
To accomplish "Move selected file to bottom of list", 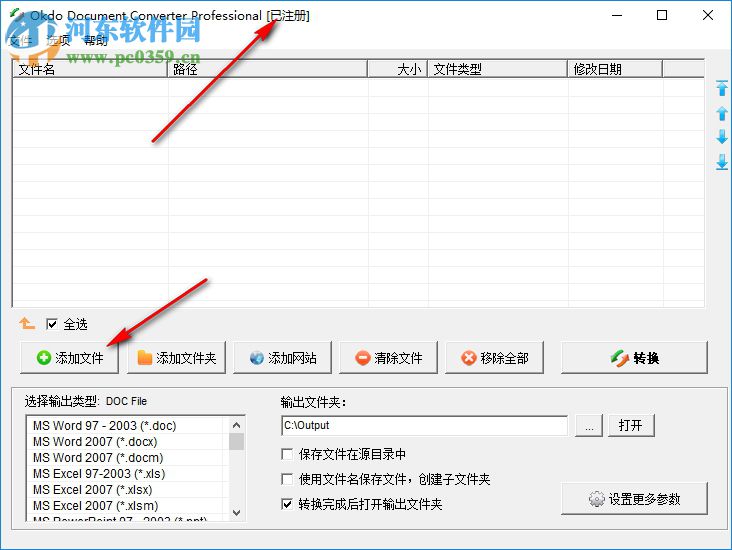I will point(722,162).
